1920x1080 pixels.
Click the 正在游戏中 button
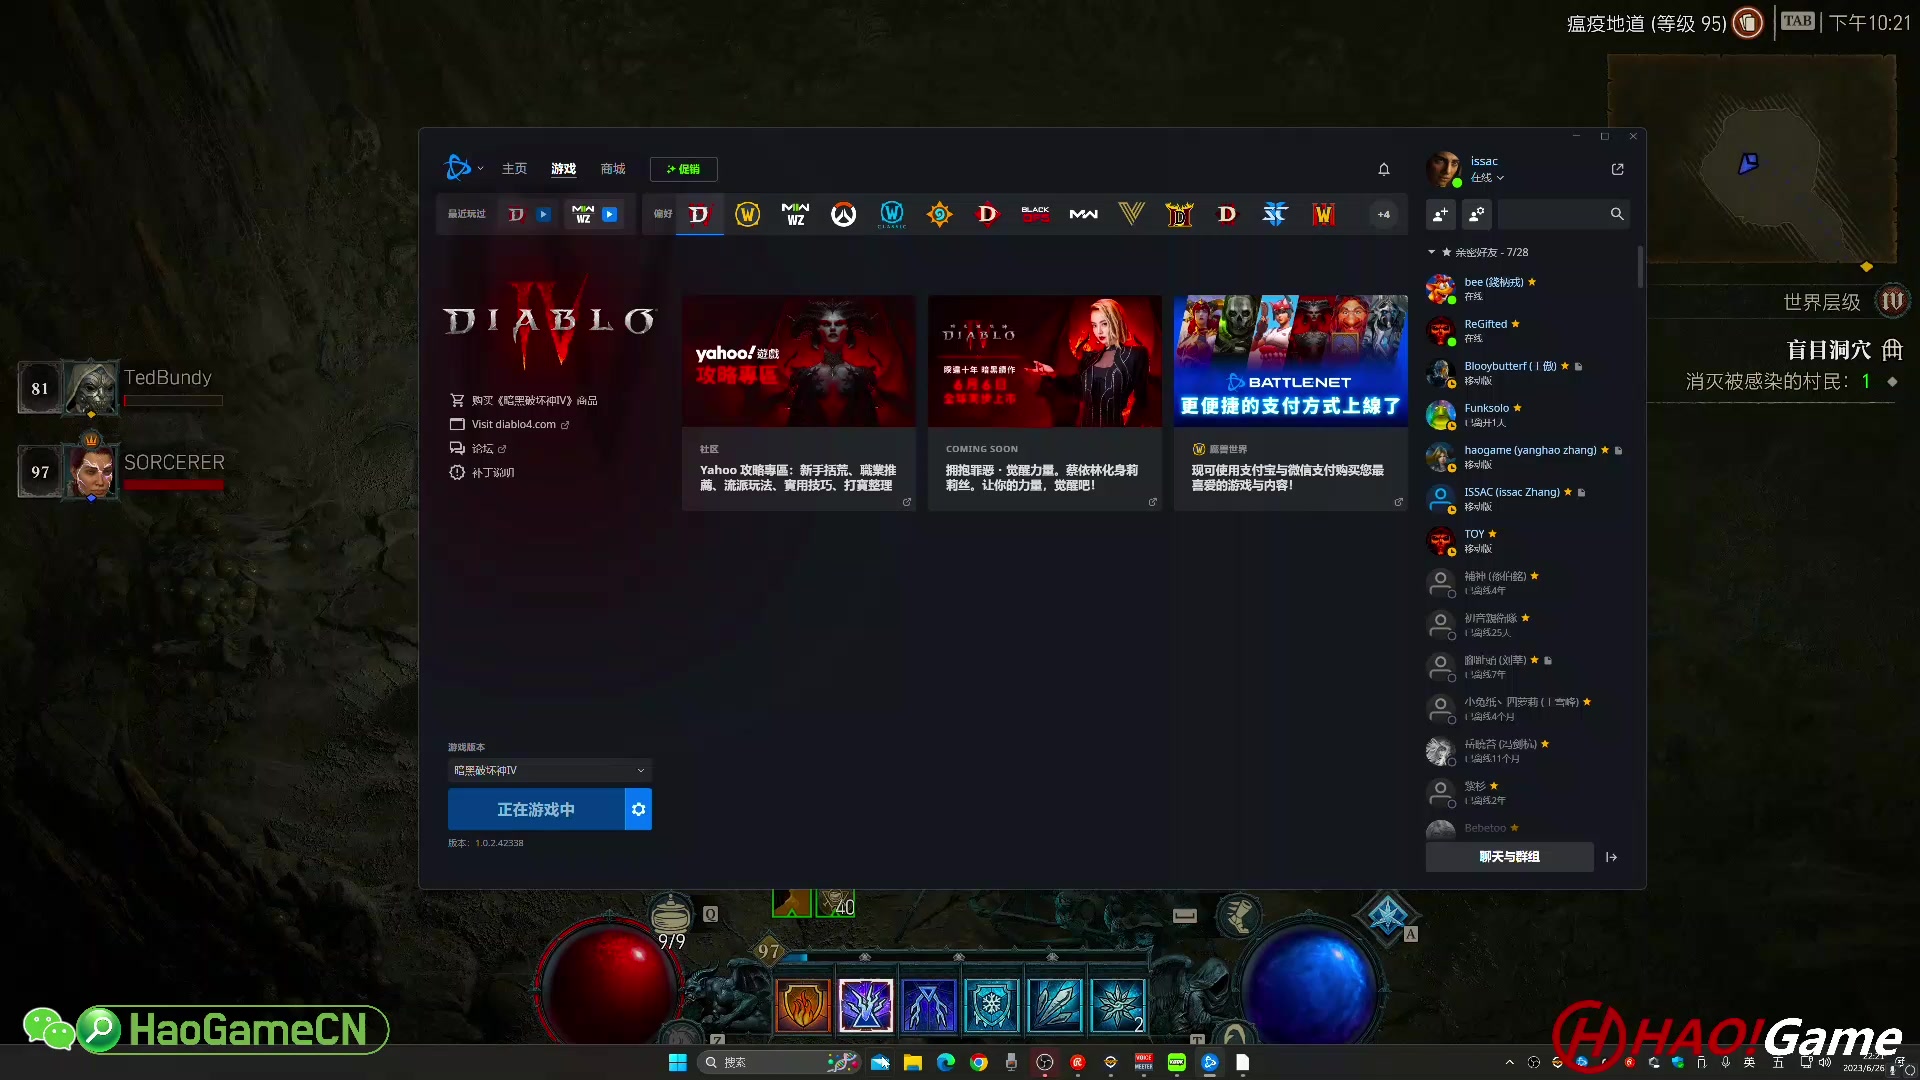click(536, 809)
